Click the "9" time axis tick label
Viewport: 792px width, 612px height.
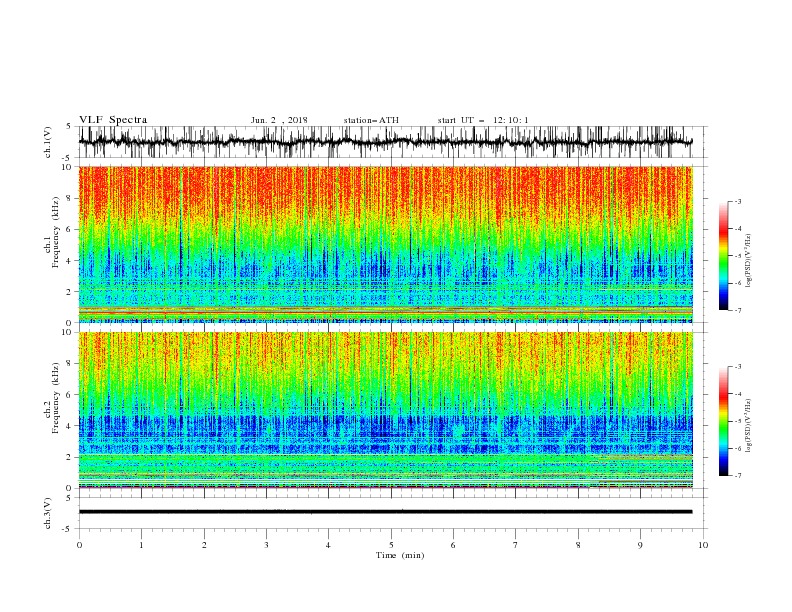pos(640,545)
